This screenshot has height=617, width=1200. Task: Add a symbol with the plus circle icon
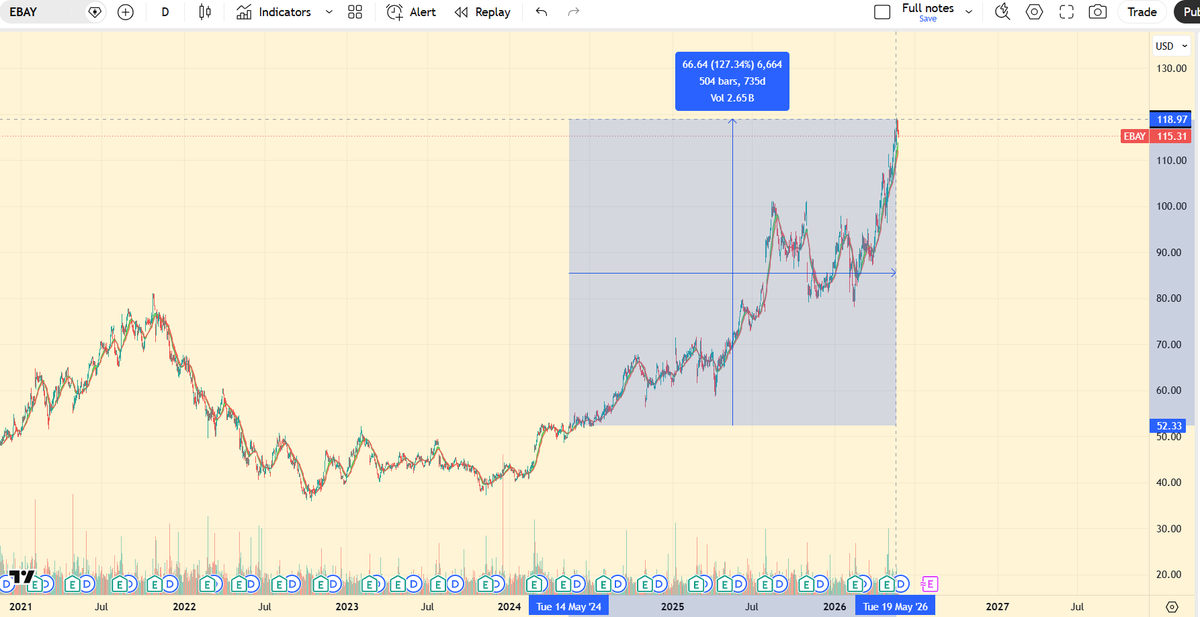coord(126,12)
